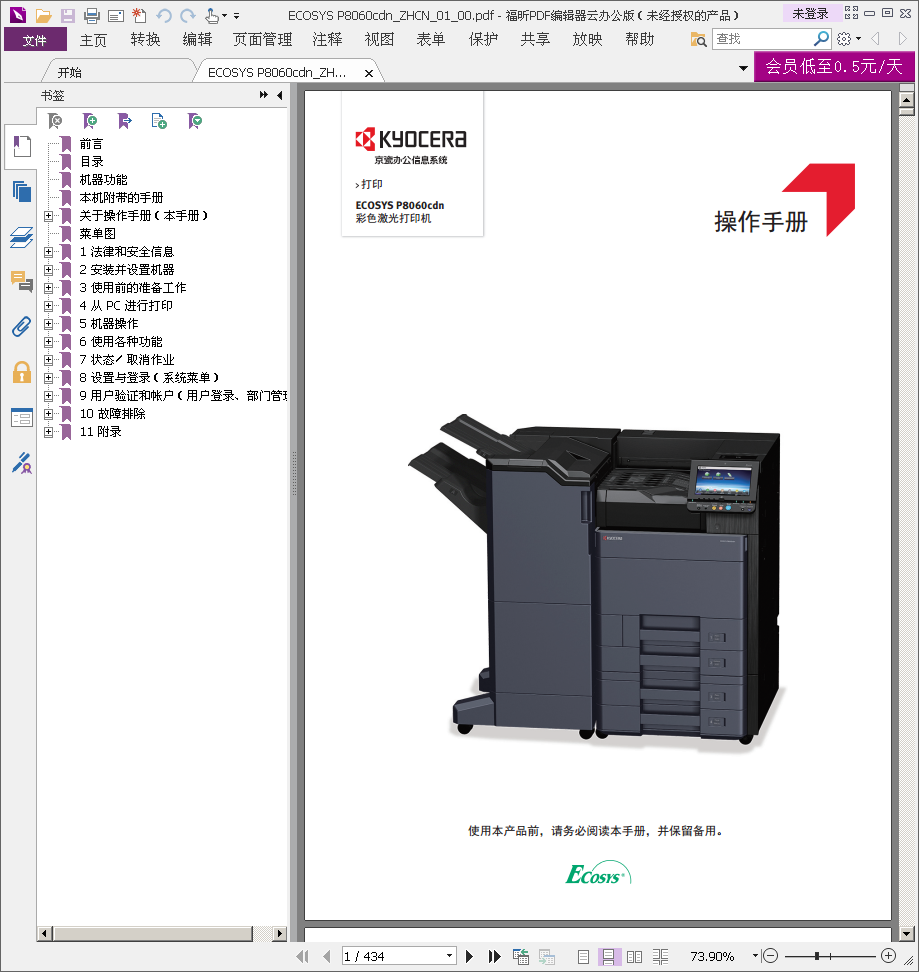Click the 会员低至0.5元/天 promotion banner
This screenshot has width=919, height=972.
pos(834,66)
